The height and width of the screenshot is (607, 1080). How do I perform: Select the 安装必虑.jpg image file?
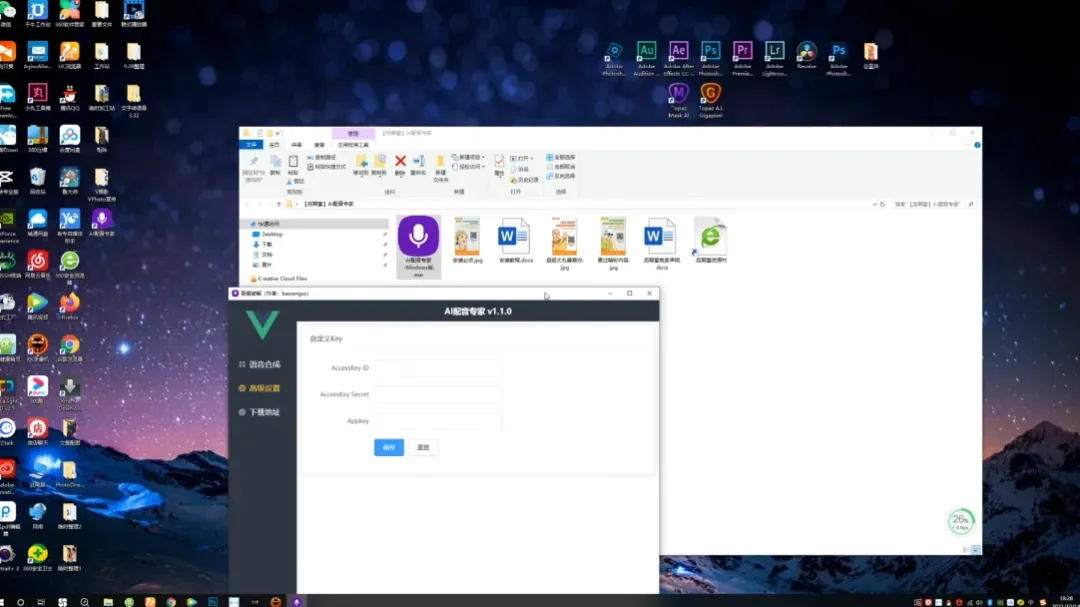pos(467,240)
